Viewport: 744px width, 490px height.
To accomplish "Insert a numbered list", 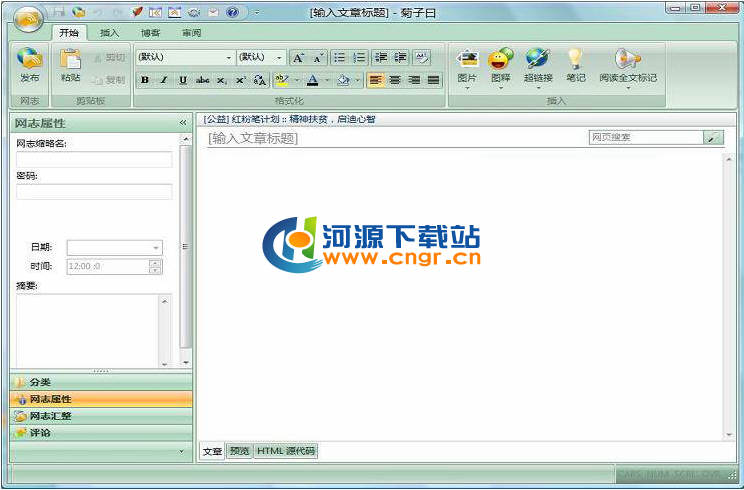I will pos(359,58).
